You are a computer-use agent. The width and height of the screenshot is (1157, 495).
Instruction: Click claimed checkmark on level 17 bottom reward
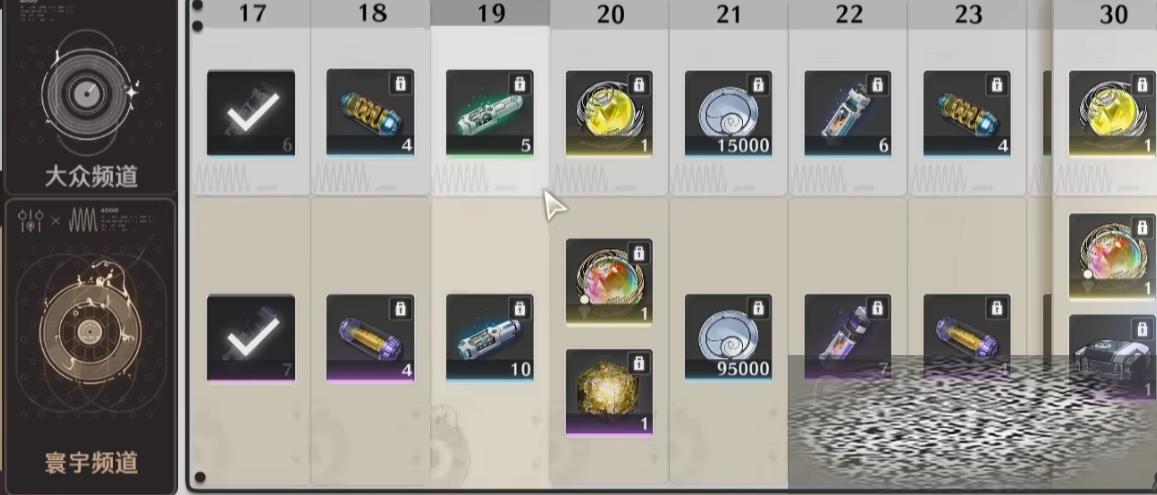click(x=251, y=338)
